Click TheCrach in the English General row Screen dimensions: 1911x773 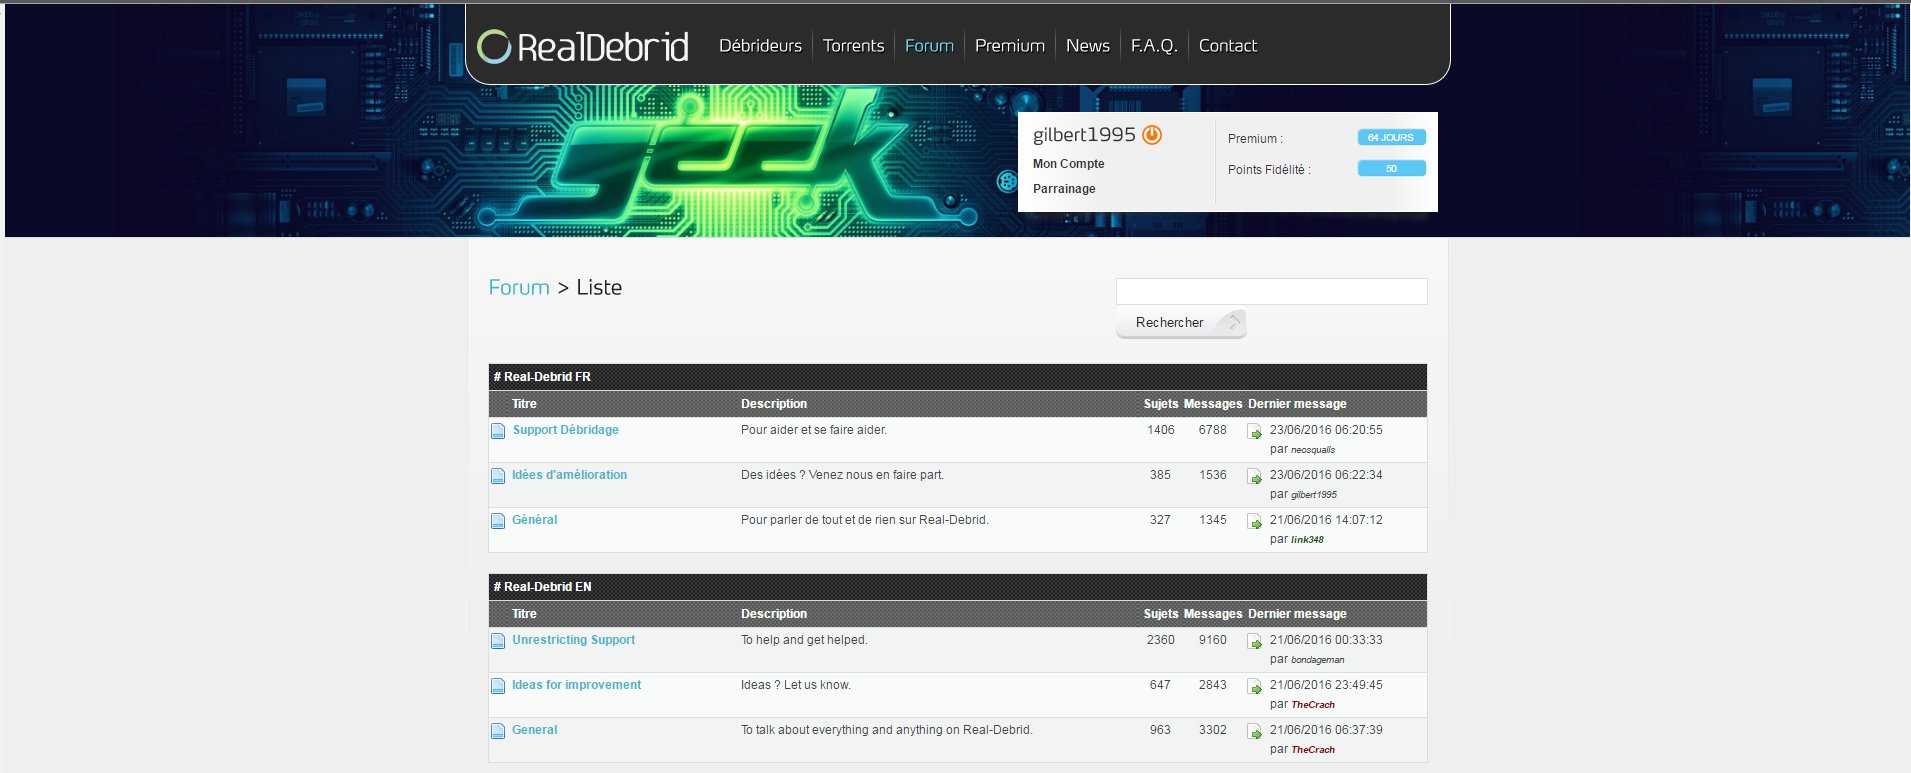tap(1313, 750)
